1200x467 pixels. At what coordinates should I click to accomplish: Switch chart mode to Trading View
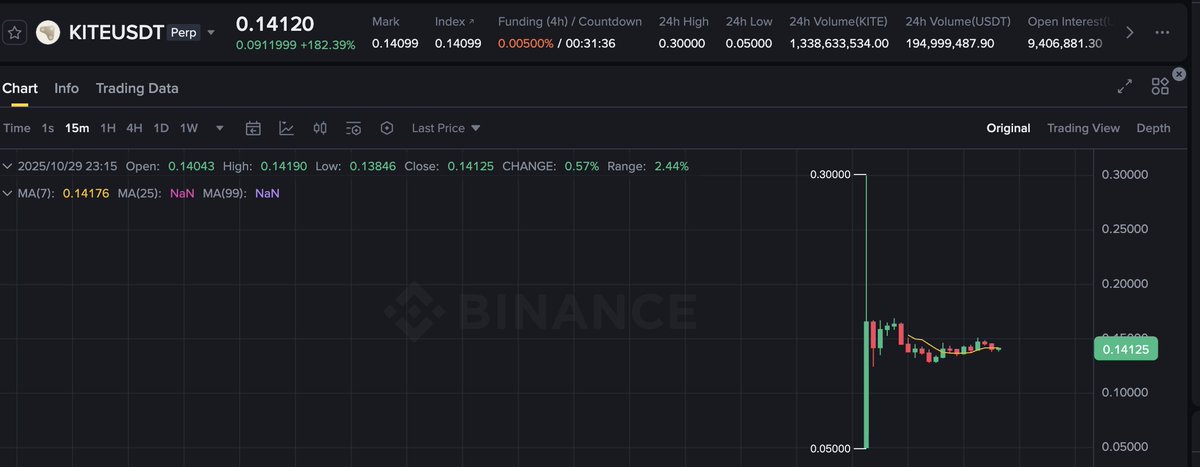[1083, 128]
